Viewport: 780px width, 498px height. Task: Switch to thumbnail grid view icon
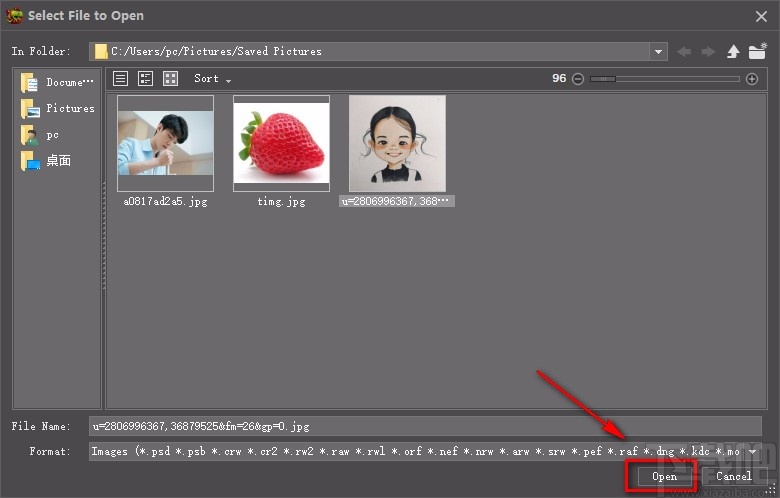coord(171,78)
